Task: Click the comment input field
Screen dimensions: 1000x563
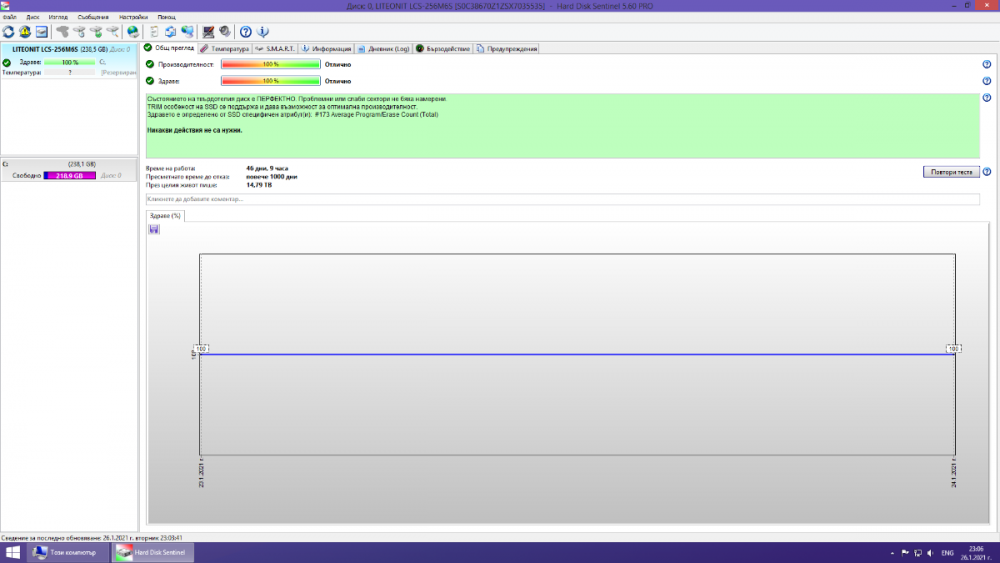Action: click(562, 199)
